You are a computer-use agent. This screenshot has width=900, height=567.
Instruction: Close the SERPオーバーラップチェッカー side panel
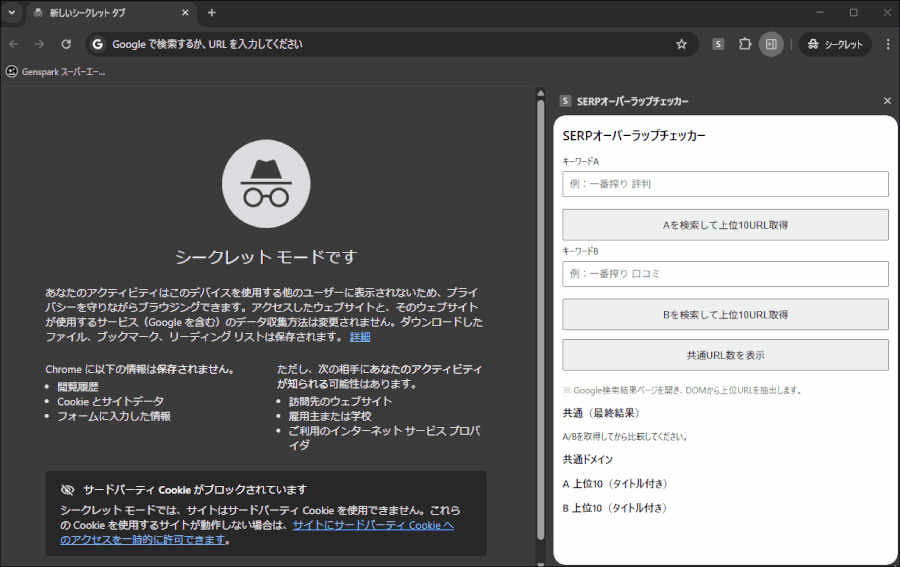(x=887, y=101)
